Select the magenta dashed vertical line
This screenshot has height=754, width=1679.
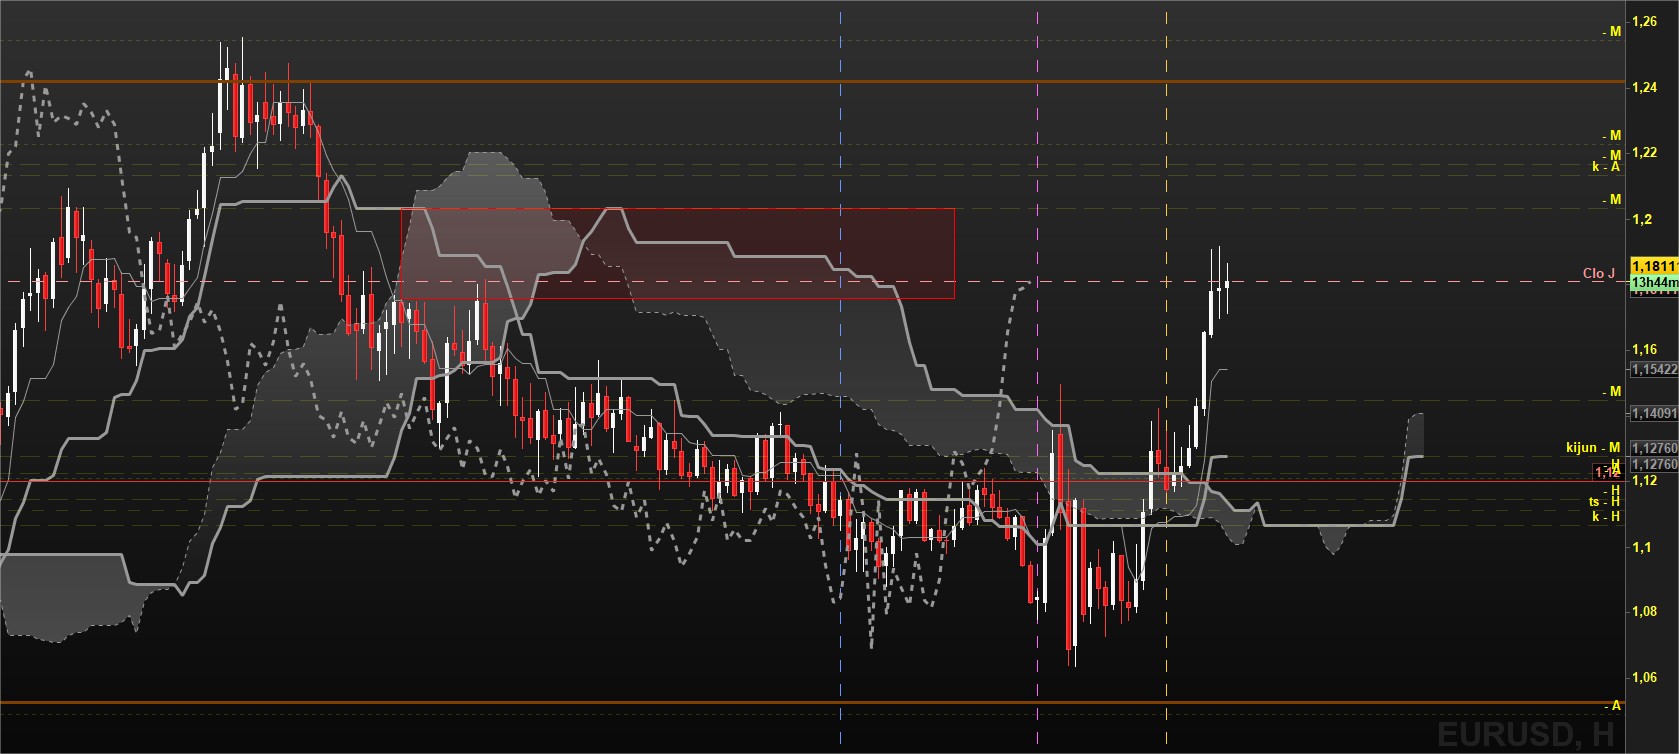[1037, 377]
